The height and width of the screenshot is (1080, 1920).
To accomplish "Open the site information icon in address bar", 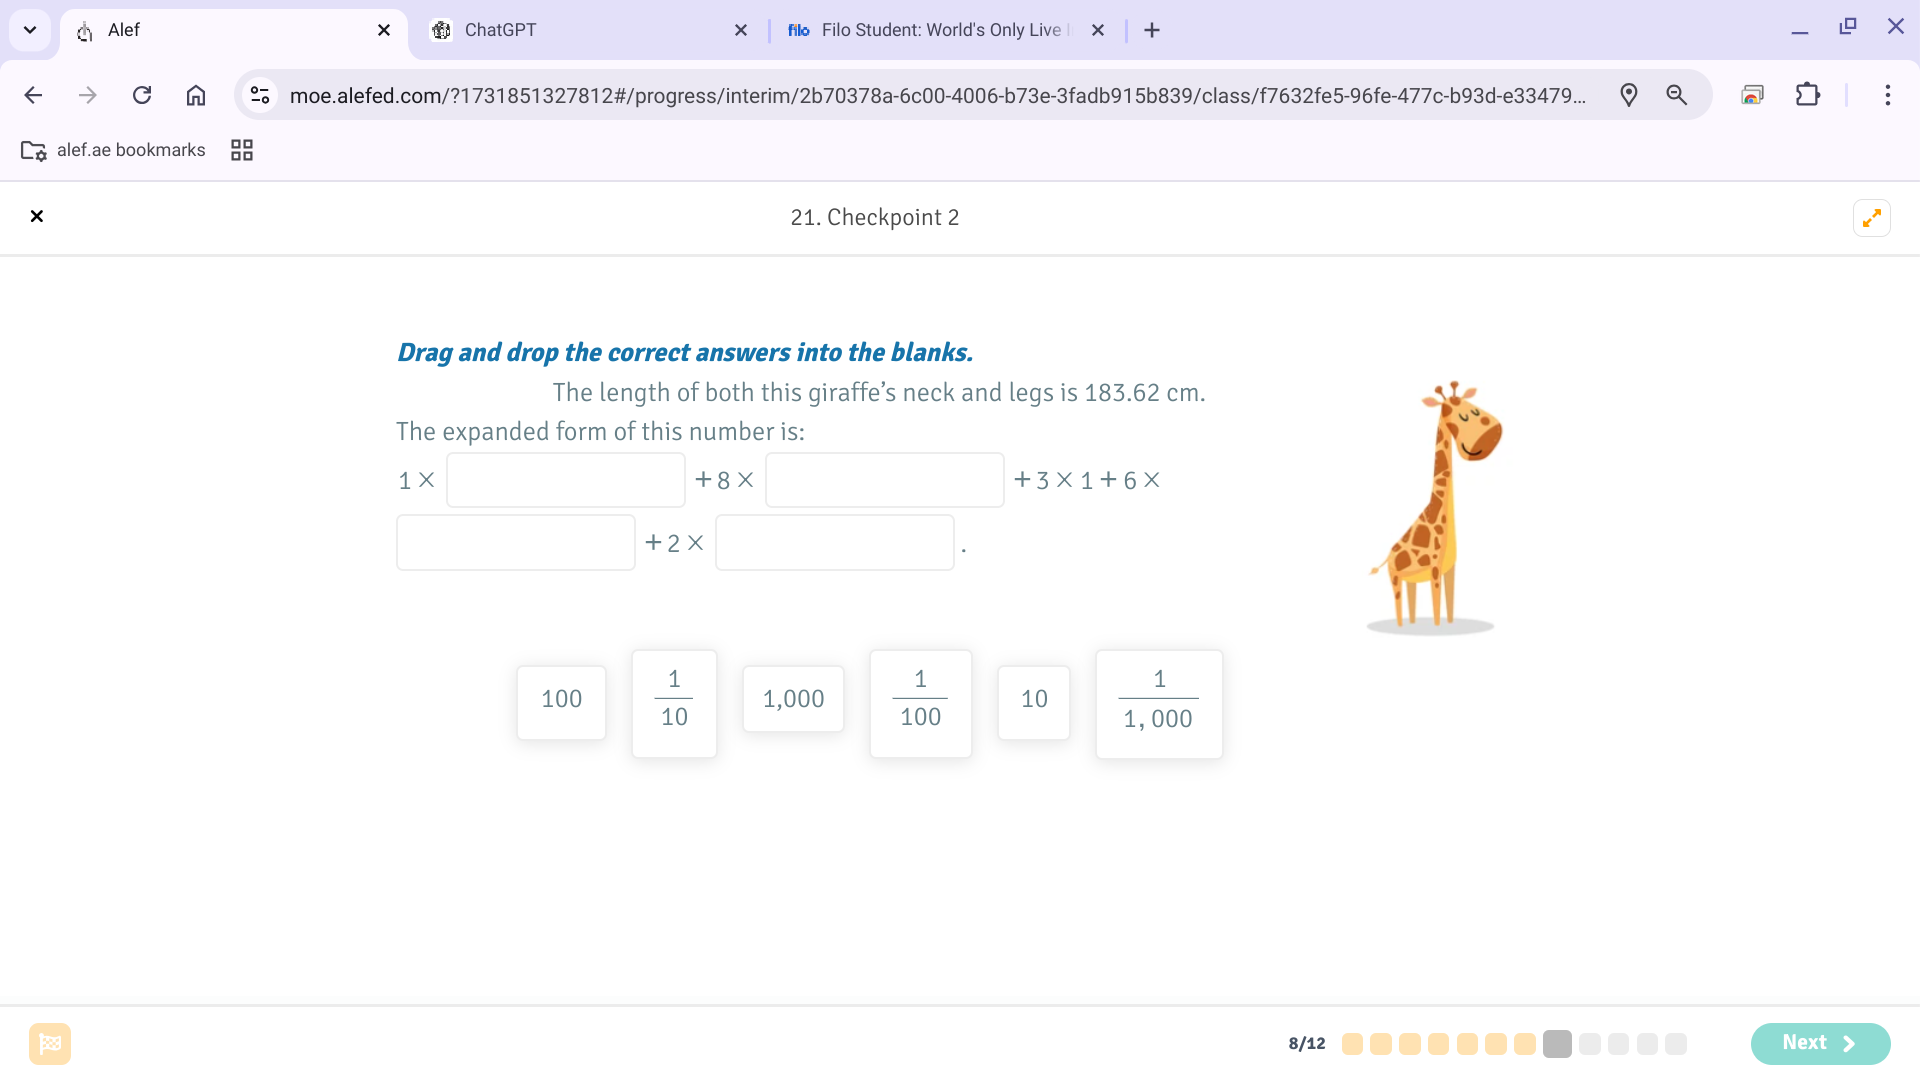I will [260, 95].
